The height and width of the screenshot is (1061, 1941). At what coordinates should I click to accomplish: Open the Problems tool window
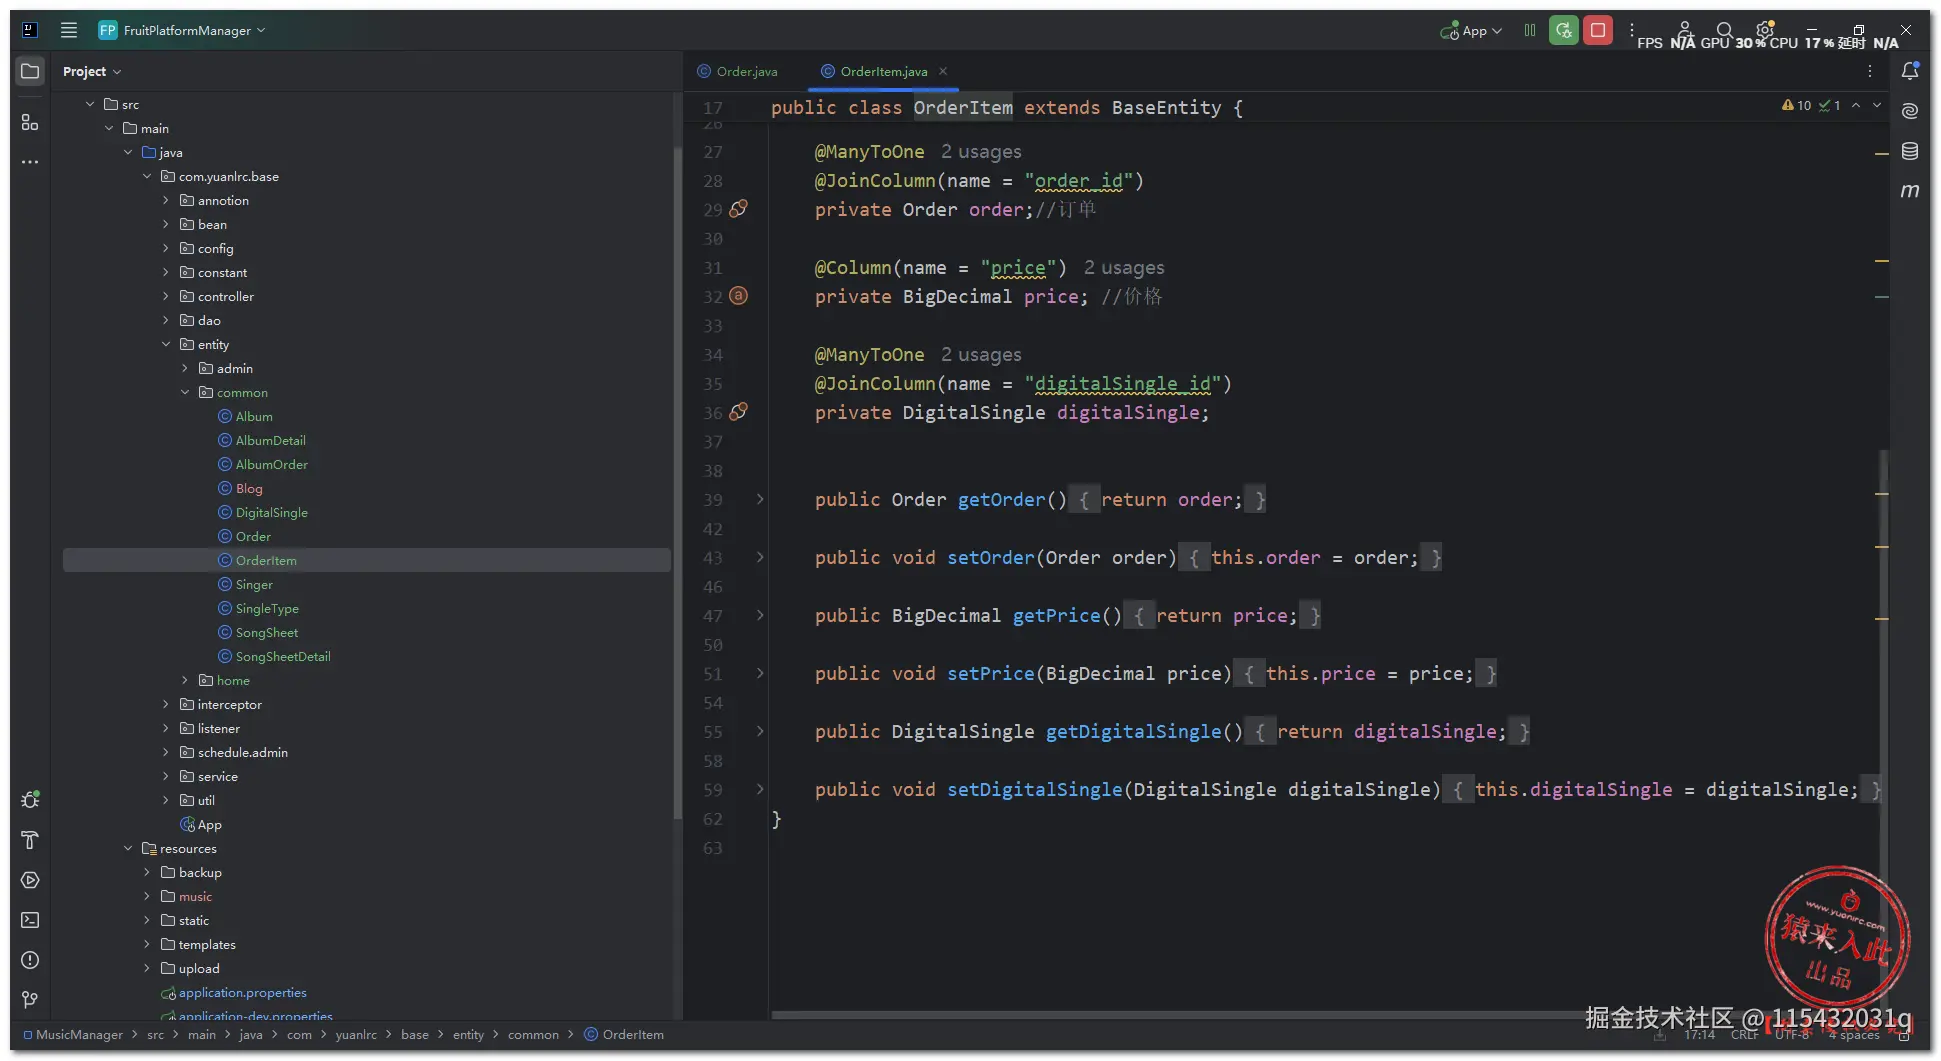30,960
